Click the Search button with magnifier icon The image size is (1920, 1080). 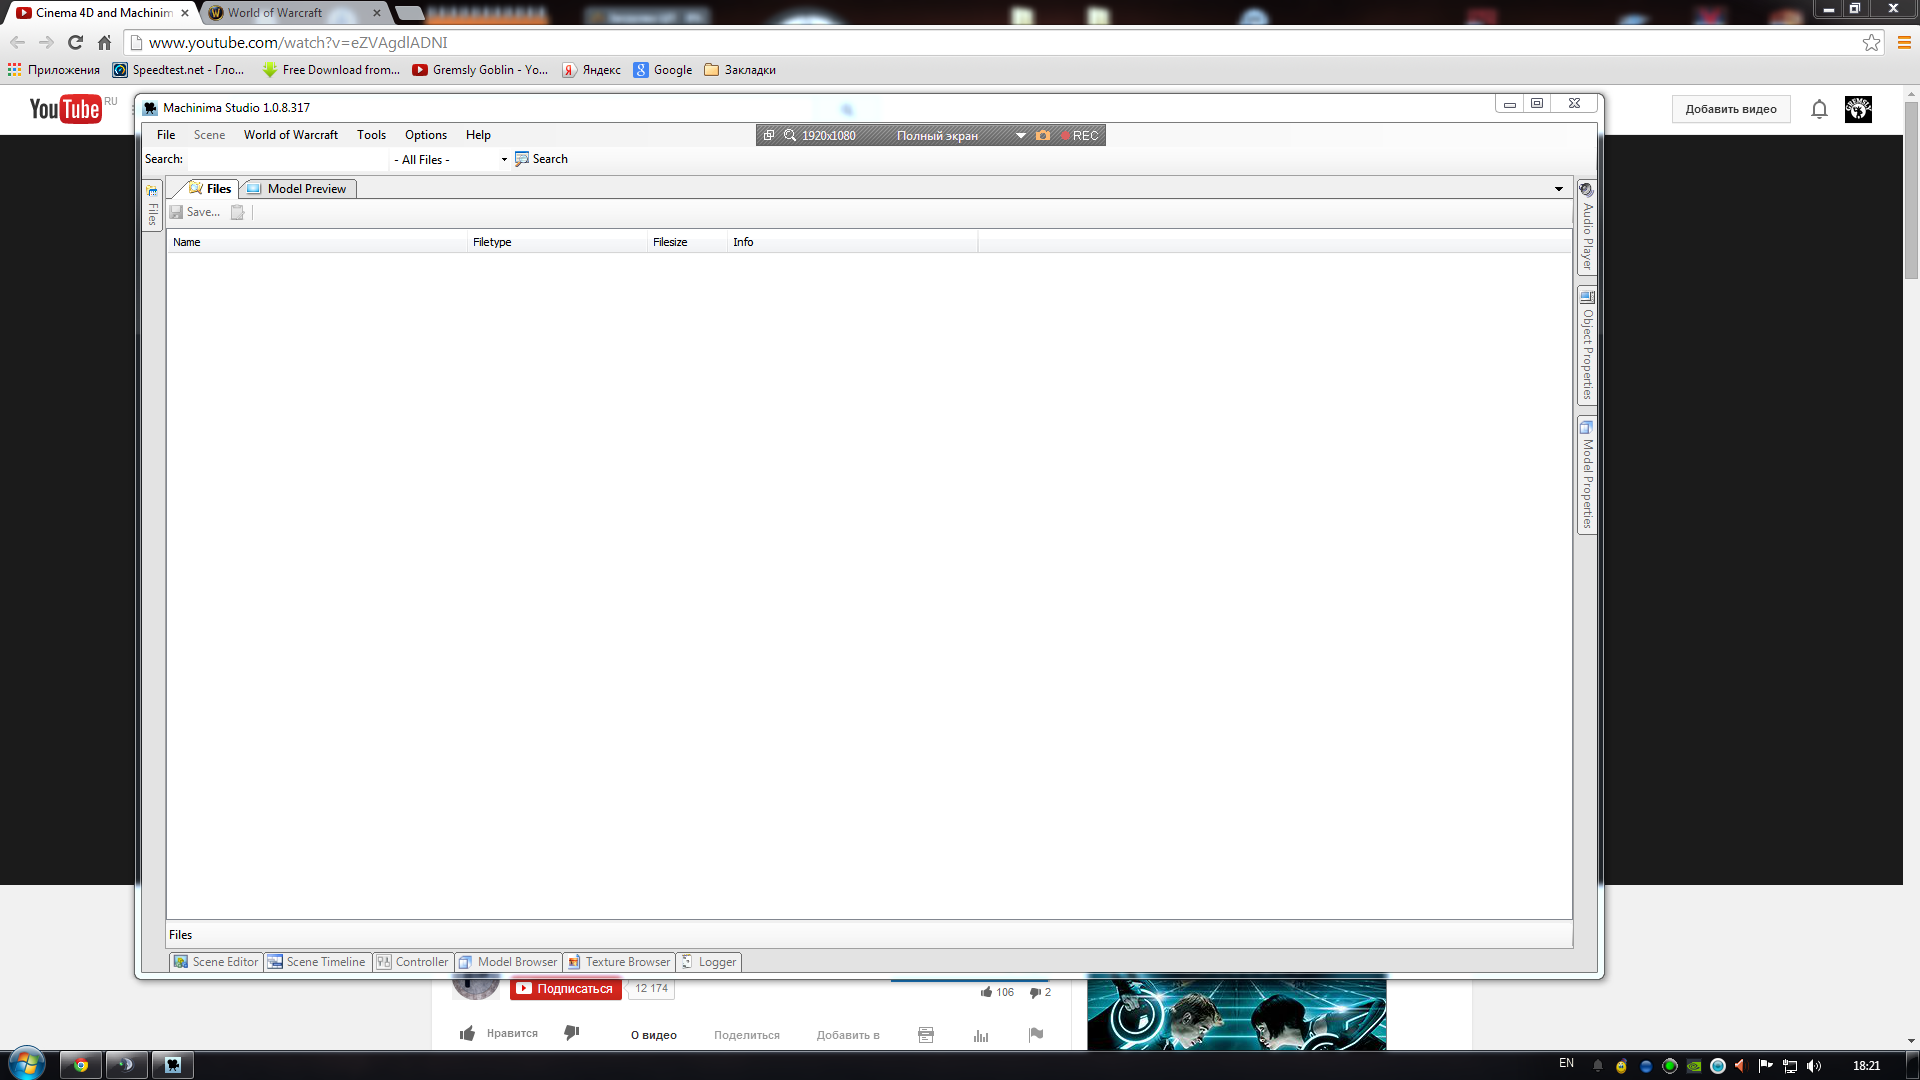pyautogui.click(x=541, y=159)
